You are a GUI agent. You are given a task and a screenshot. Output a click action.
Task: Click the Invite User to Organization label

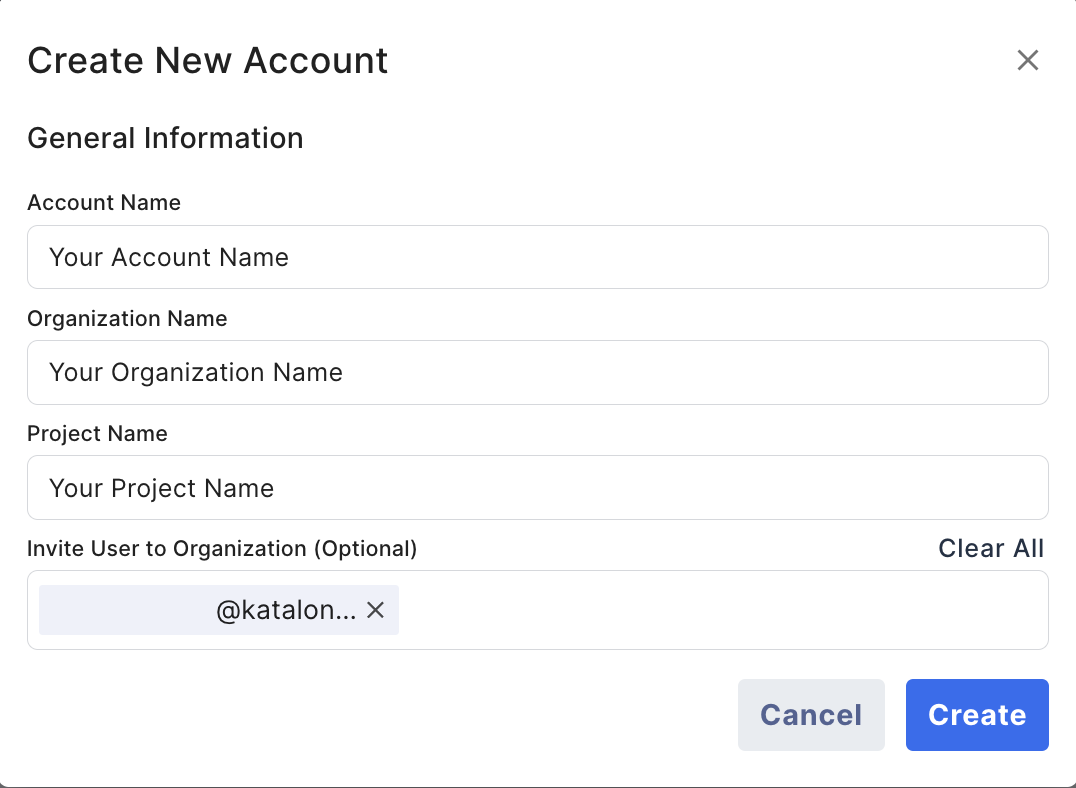(222, 549)
